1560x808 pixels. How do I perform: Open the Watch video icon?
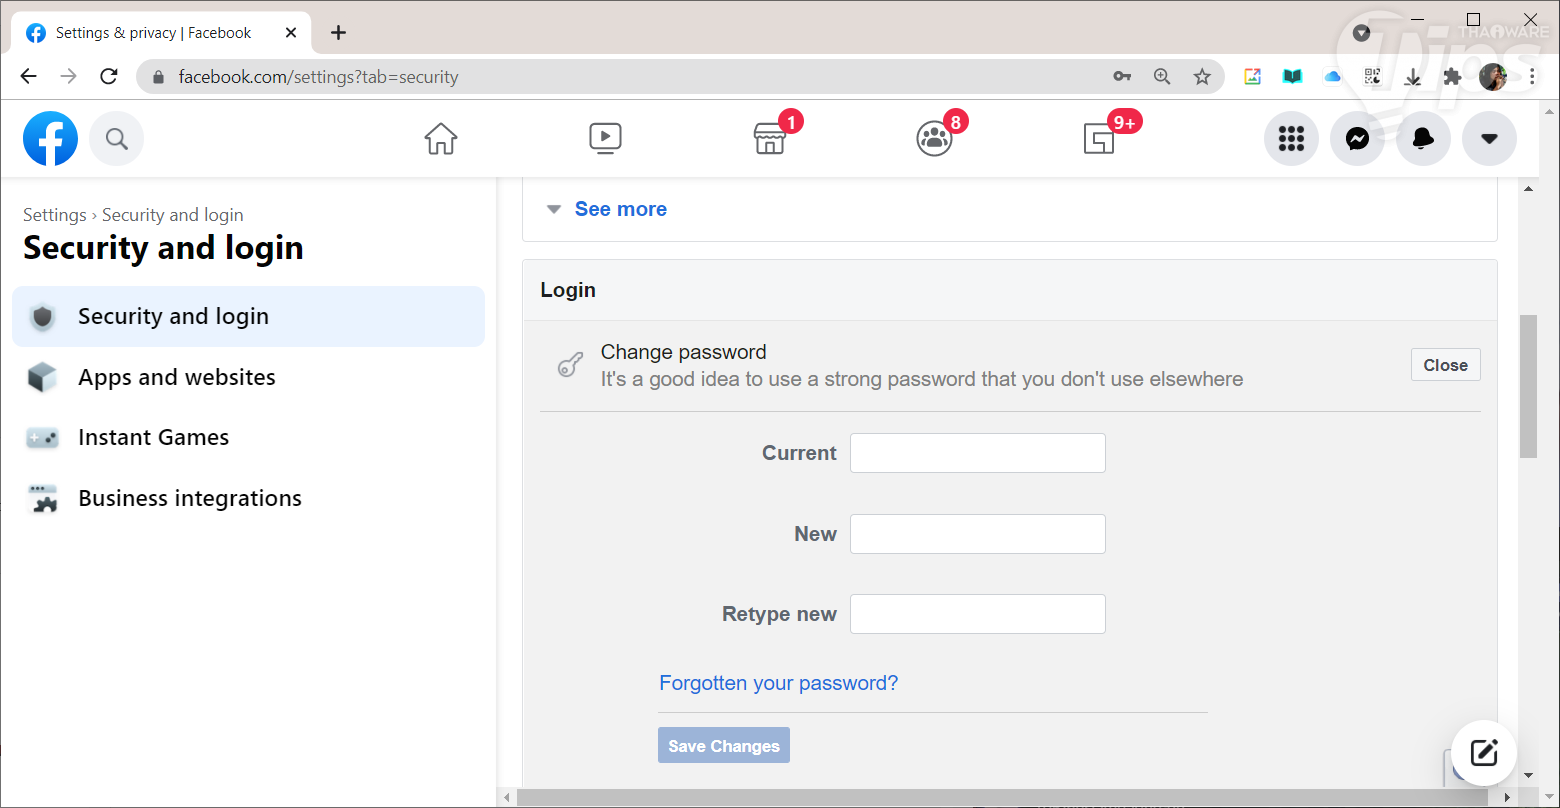click(605, 138)
